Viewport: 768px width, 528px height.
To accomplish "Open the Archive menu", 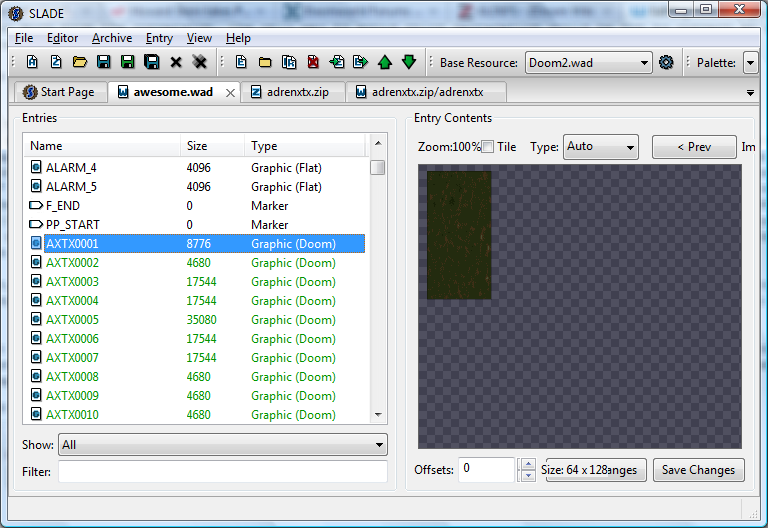I will click(x=112, y=38).
